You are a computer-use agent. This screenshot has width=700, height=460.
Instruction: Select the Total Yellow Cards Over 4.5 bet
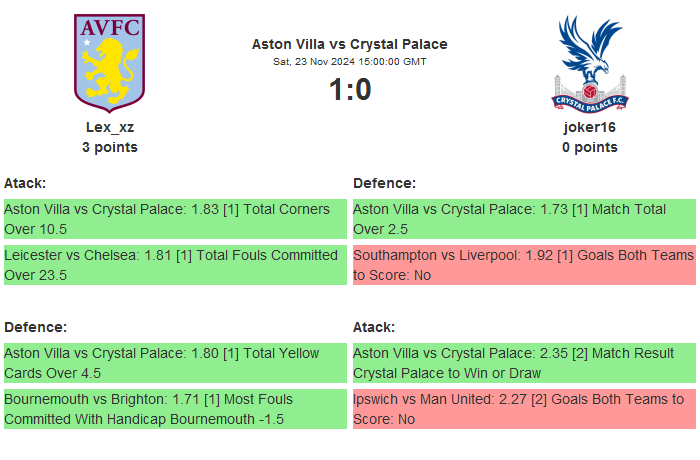click(x=175, y=363)
